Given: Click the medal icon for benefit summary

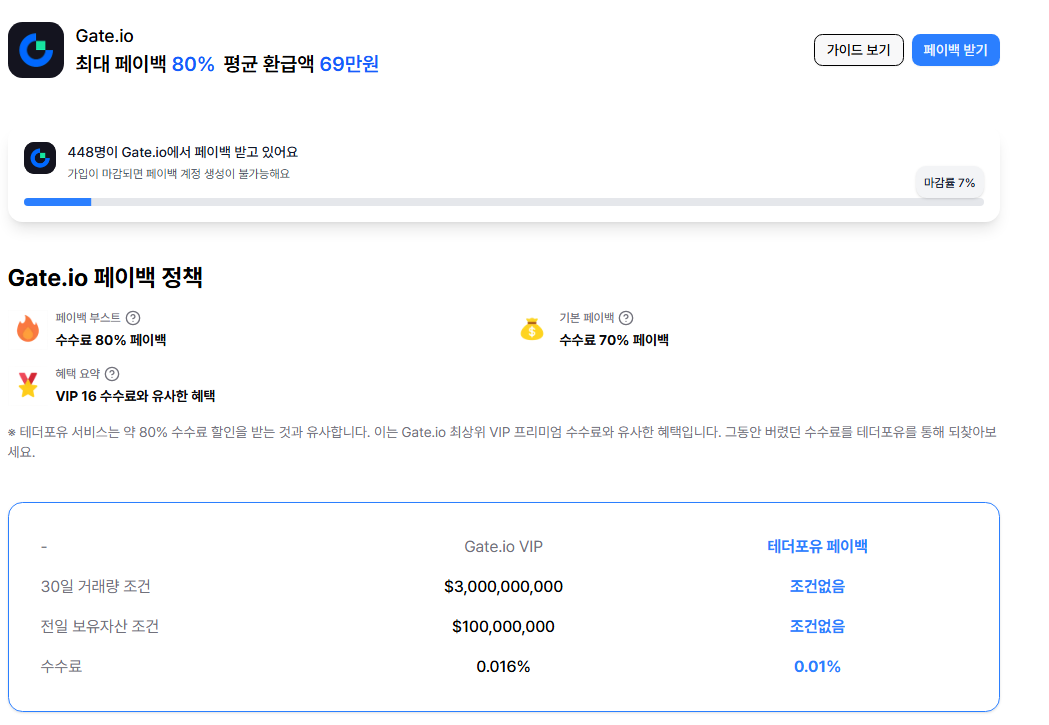Looking at the screenshot, I should (x=28, y=385).
